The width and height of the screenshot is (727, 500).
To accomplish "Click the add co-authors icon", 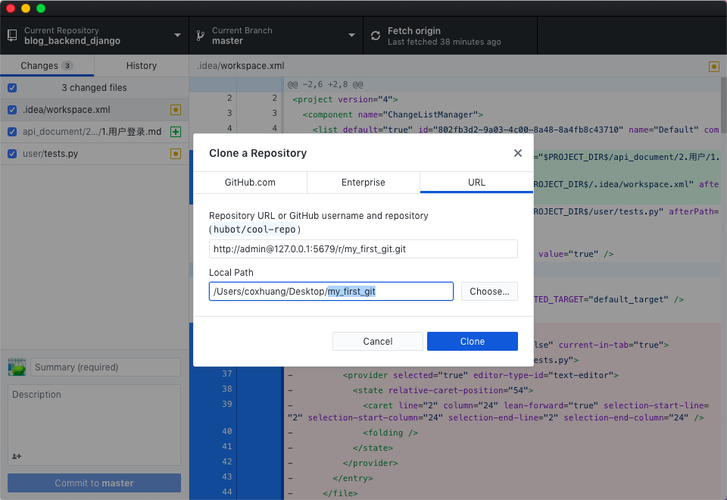I will coord(17,456).
